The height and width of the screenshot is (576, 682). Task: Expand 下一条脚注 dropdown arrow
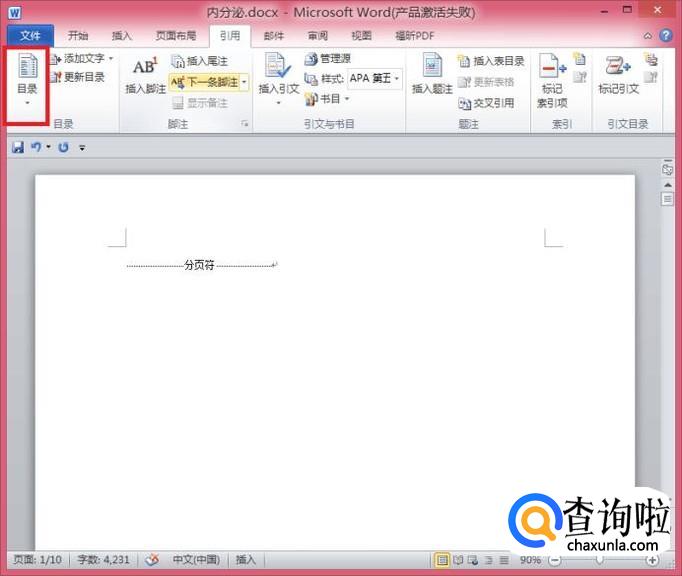pos(244,82)
